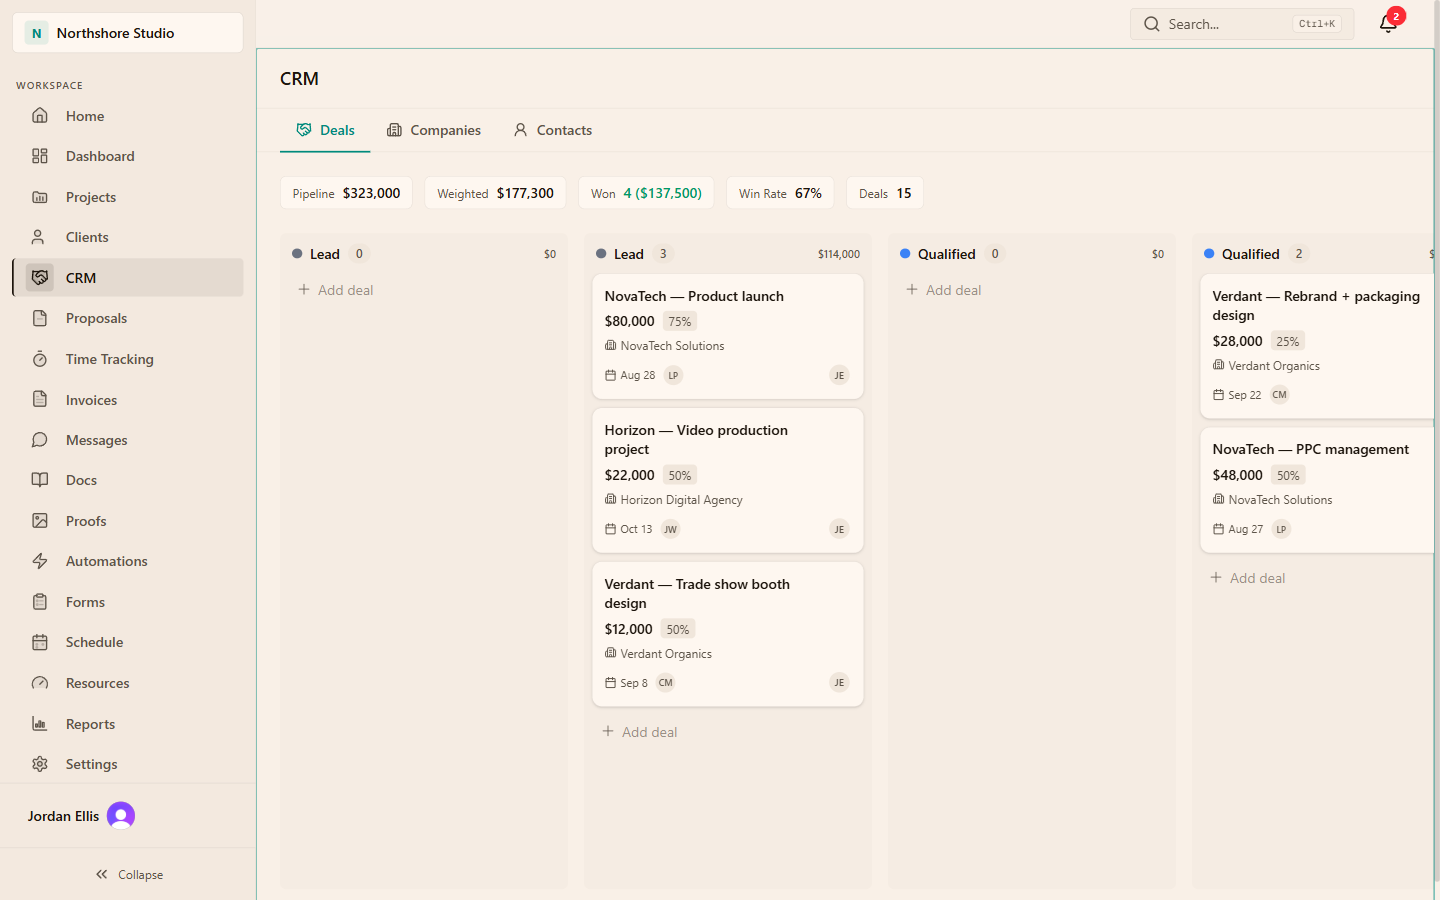Open Automations page
Screen dimensions: 1440x900
tap(128, 561)
